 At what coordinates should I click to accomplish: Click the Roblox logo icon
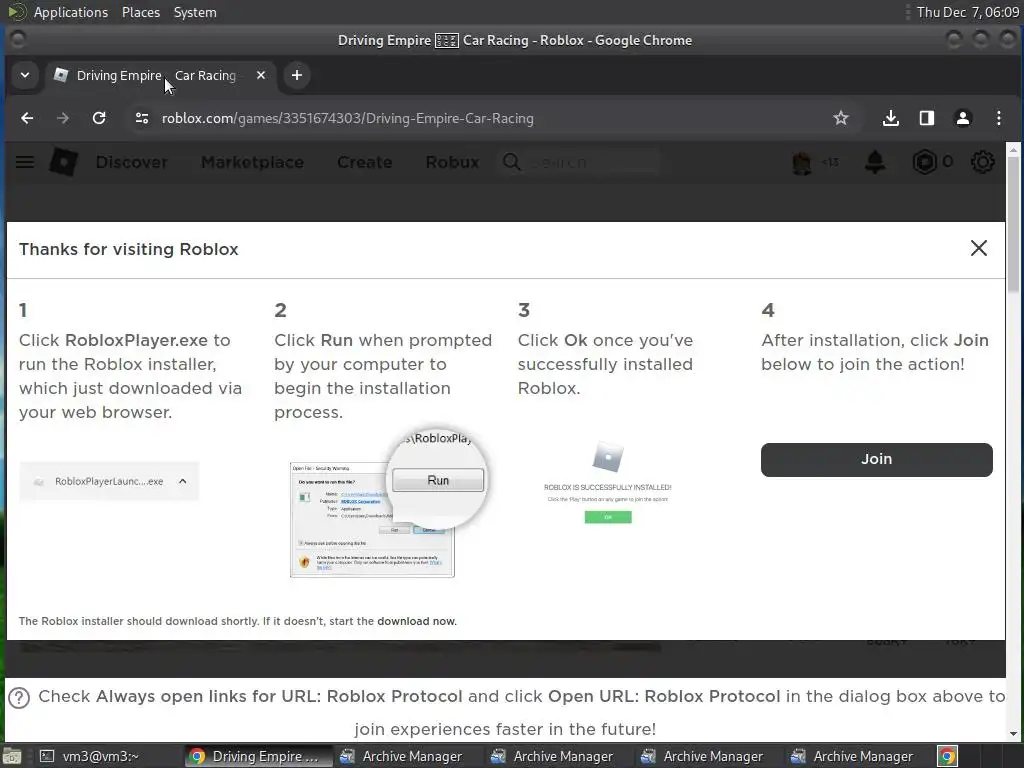coord(64,162)
